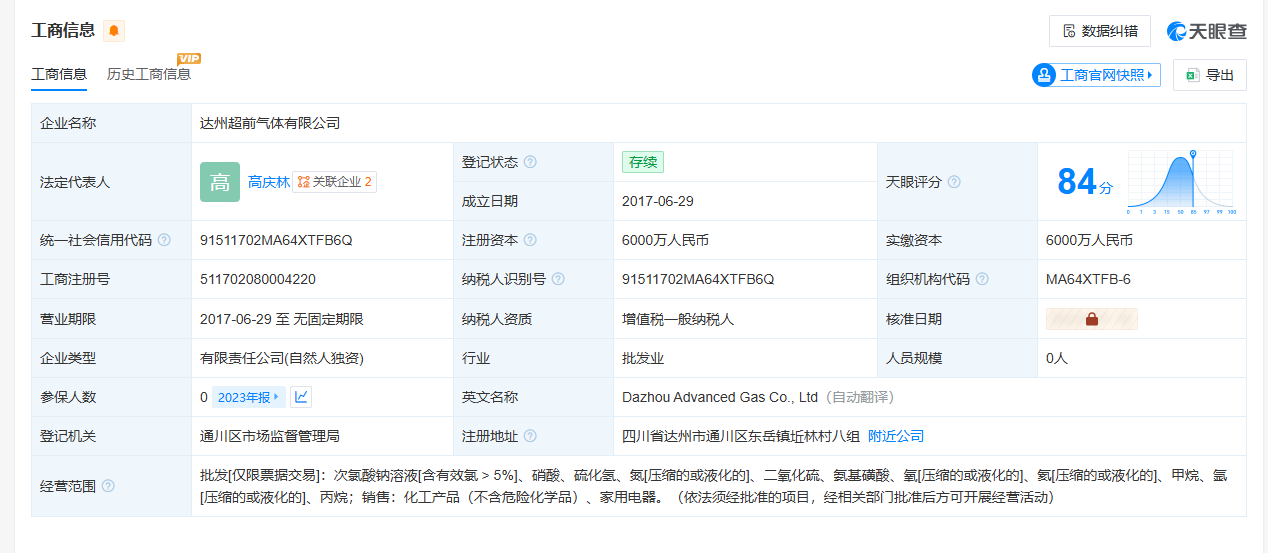The height and width of the screenshot is (553, 1268).
Task: Click the 经营范围 description text
Action: pyautogui.click(x=713, y=486)
